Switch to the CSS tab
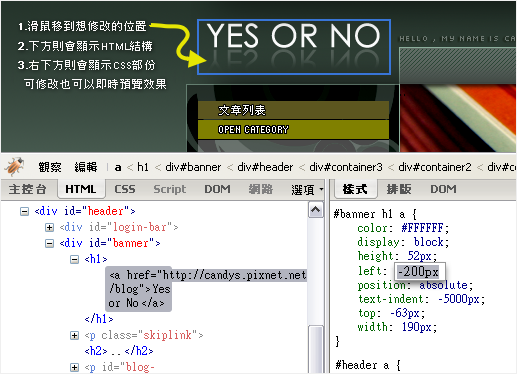The image size is (517, 374). [x=125, y=189]
